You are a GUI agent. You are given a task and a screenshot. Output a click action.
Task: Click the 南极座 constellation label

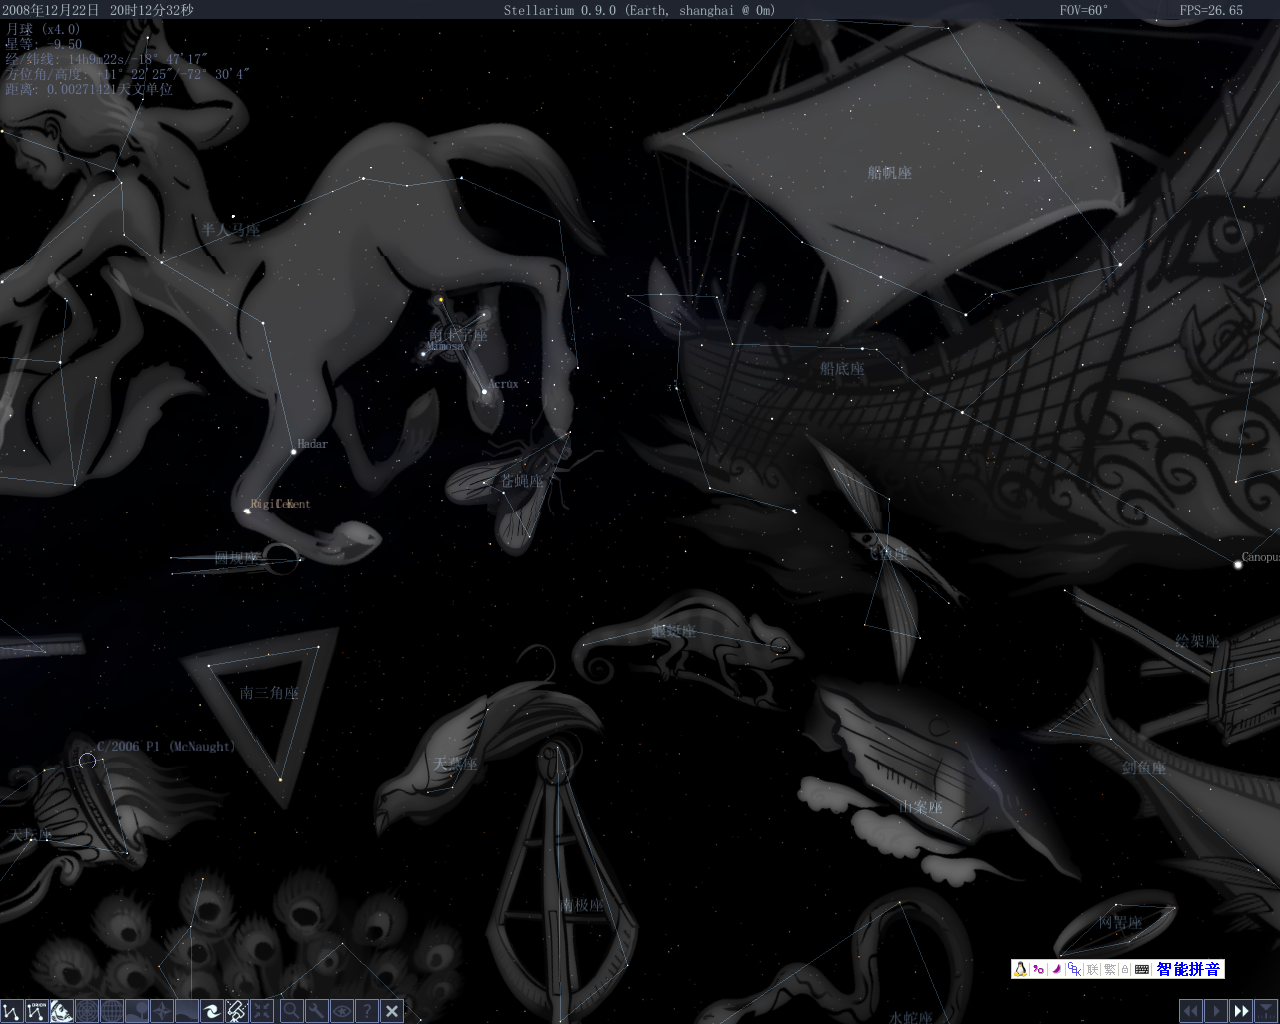pyautogui.click(x=582, y=905)
